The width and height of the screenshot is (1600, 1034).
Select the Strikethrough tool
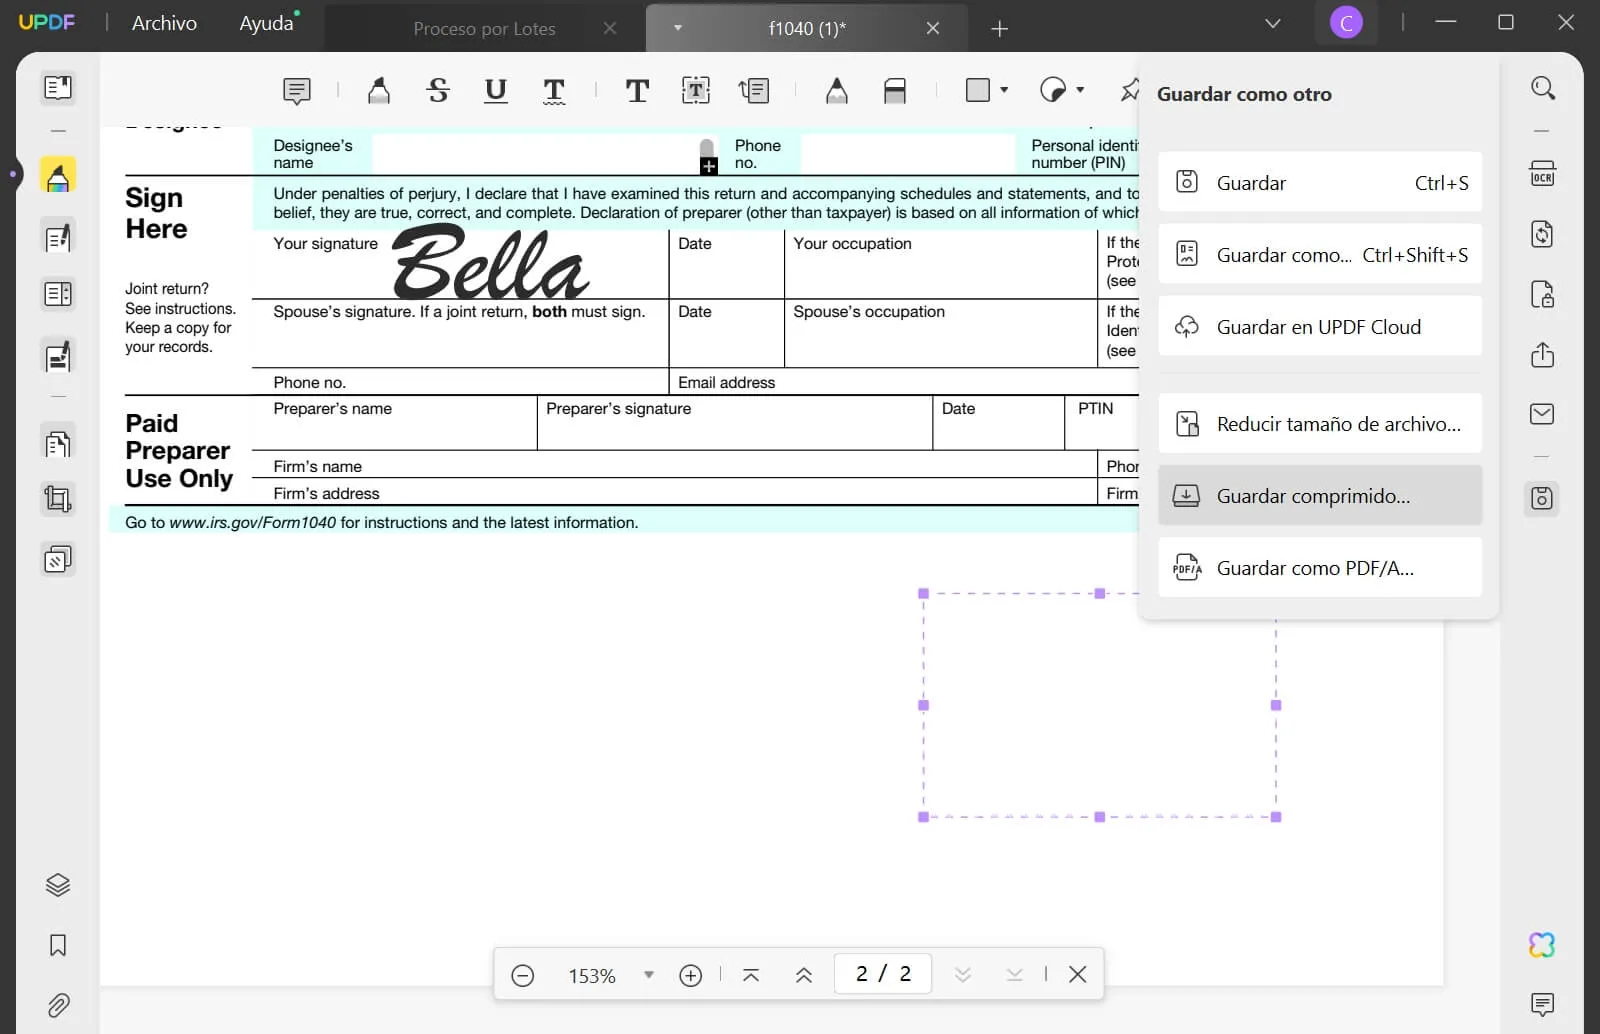point(437,91)
